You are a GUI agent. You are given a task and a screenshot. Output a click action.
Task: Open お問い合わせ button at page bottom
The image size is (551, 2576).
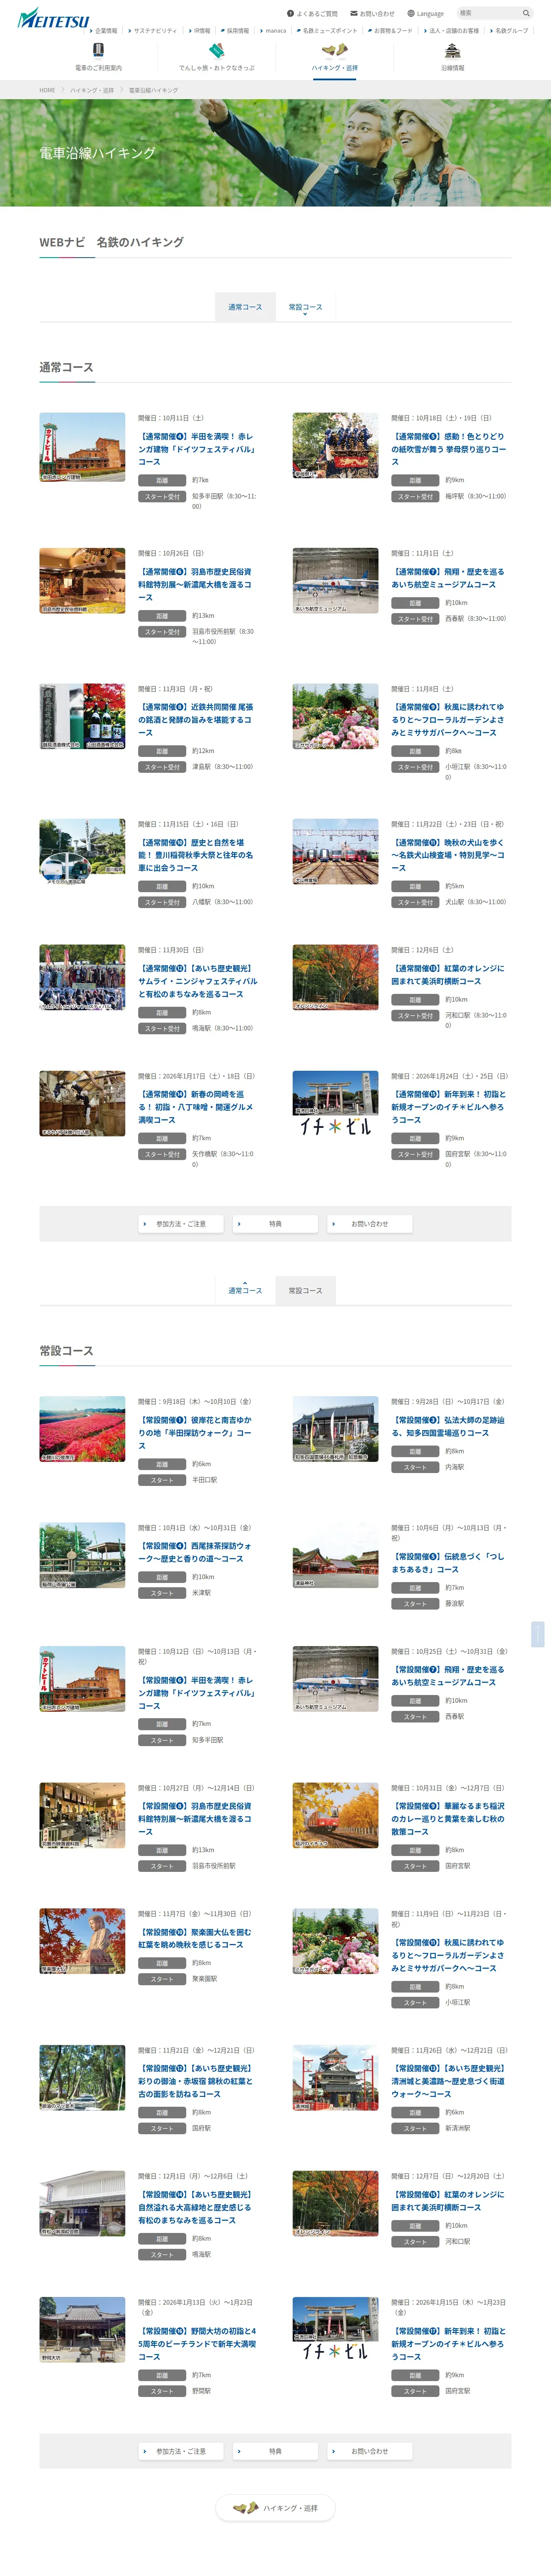[369, 2451]
